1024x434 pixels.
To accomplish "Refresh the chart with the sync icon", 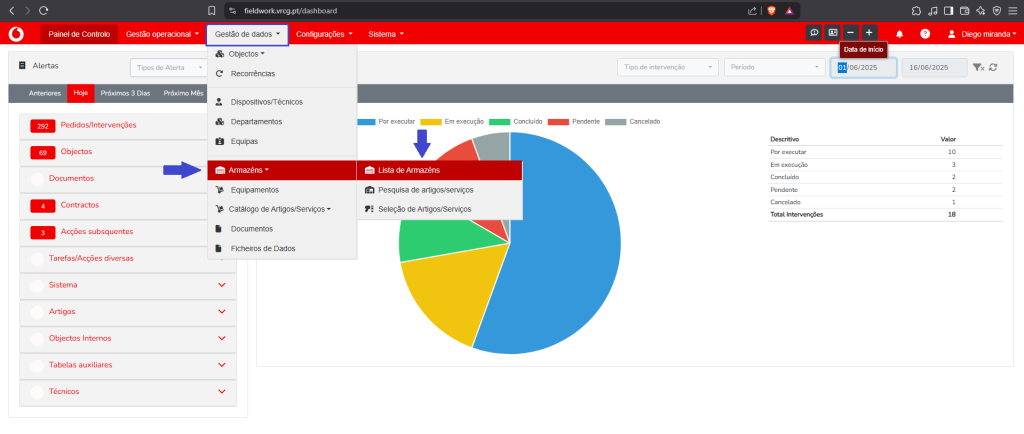I will (993, 67).
